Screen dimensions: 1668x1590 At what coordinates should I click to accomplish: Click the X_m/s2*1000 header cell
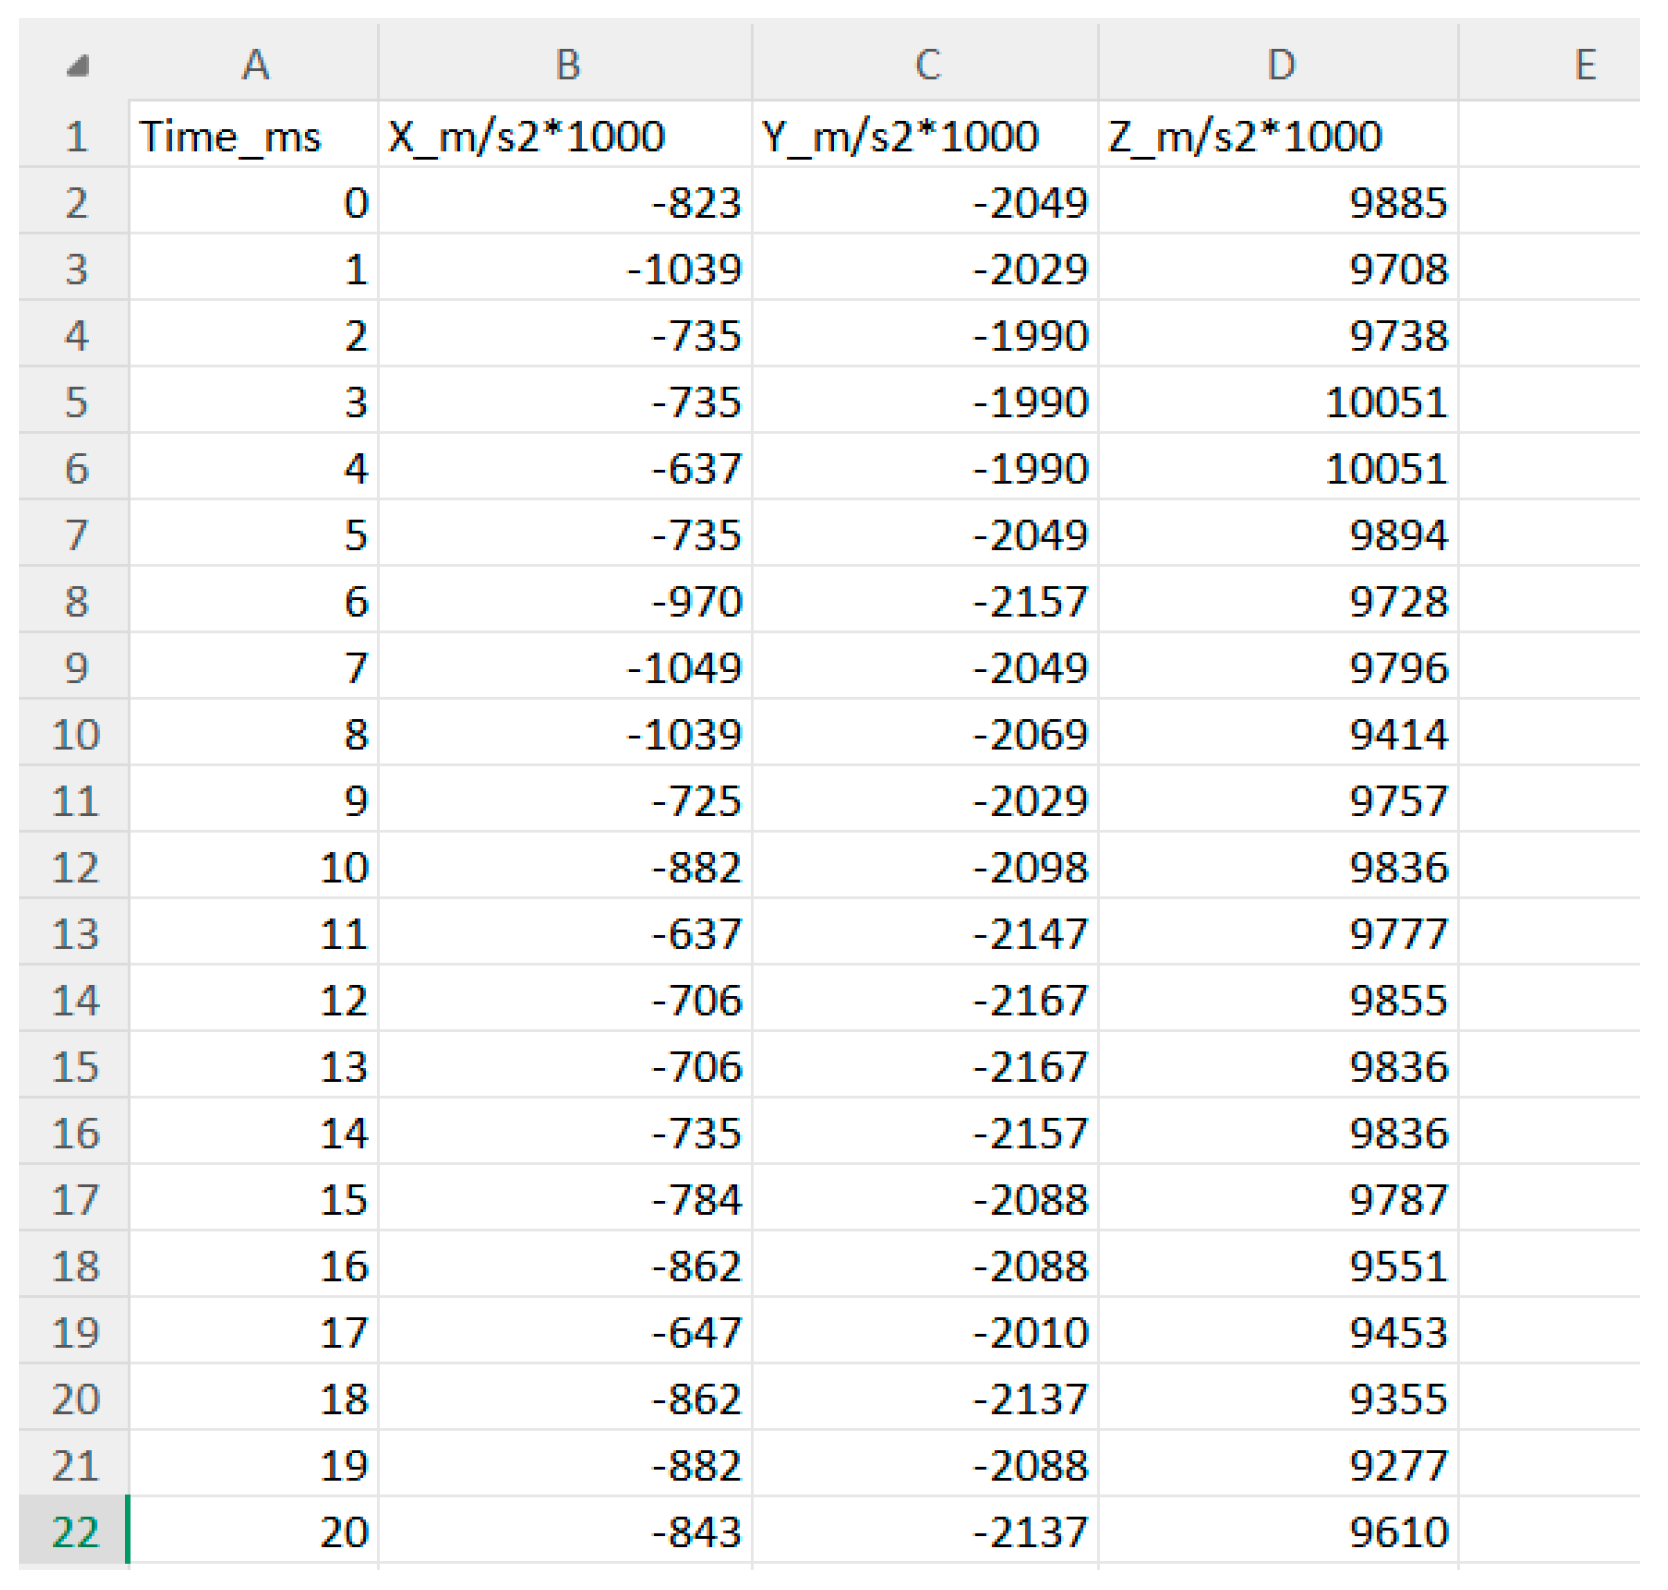pos(566,136)
